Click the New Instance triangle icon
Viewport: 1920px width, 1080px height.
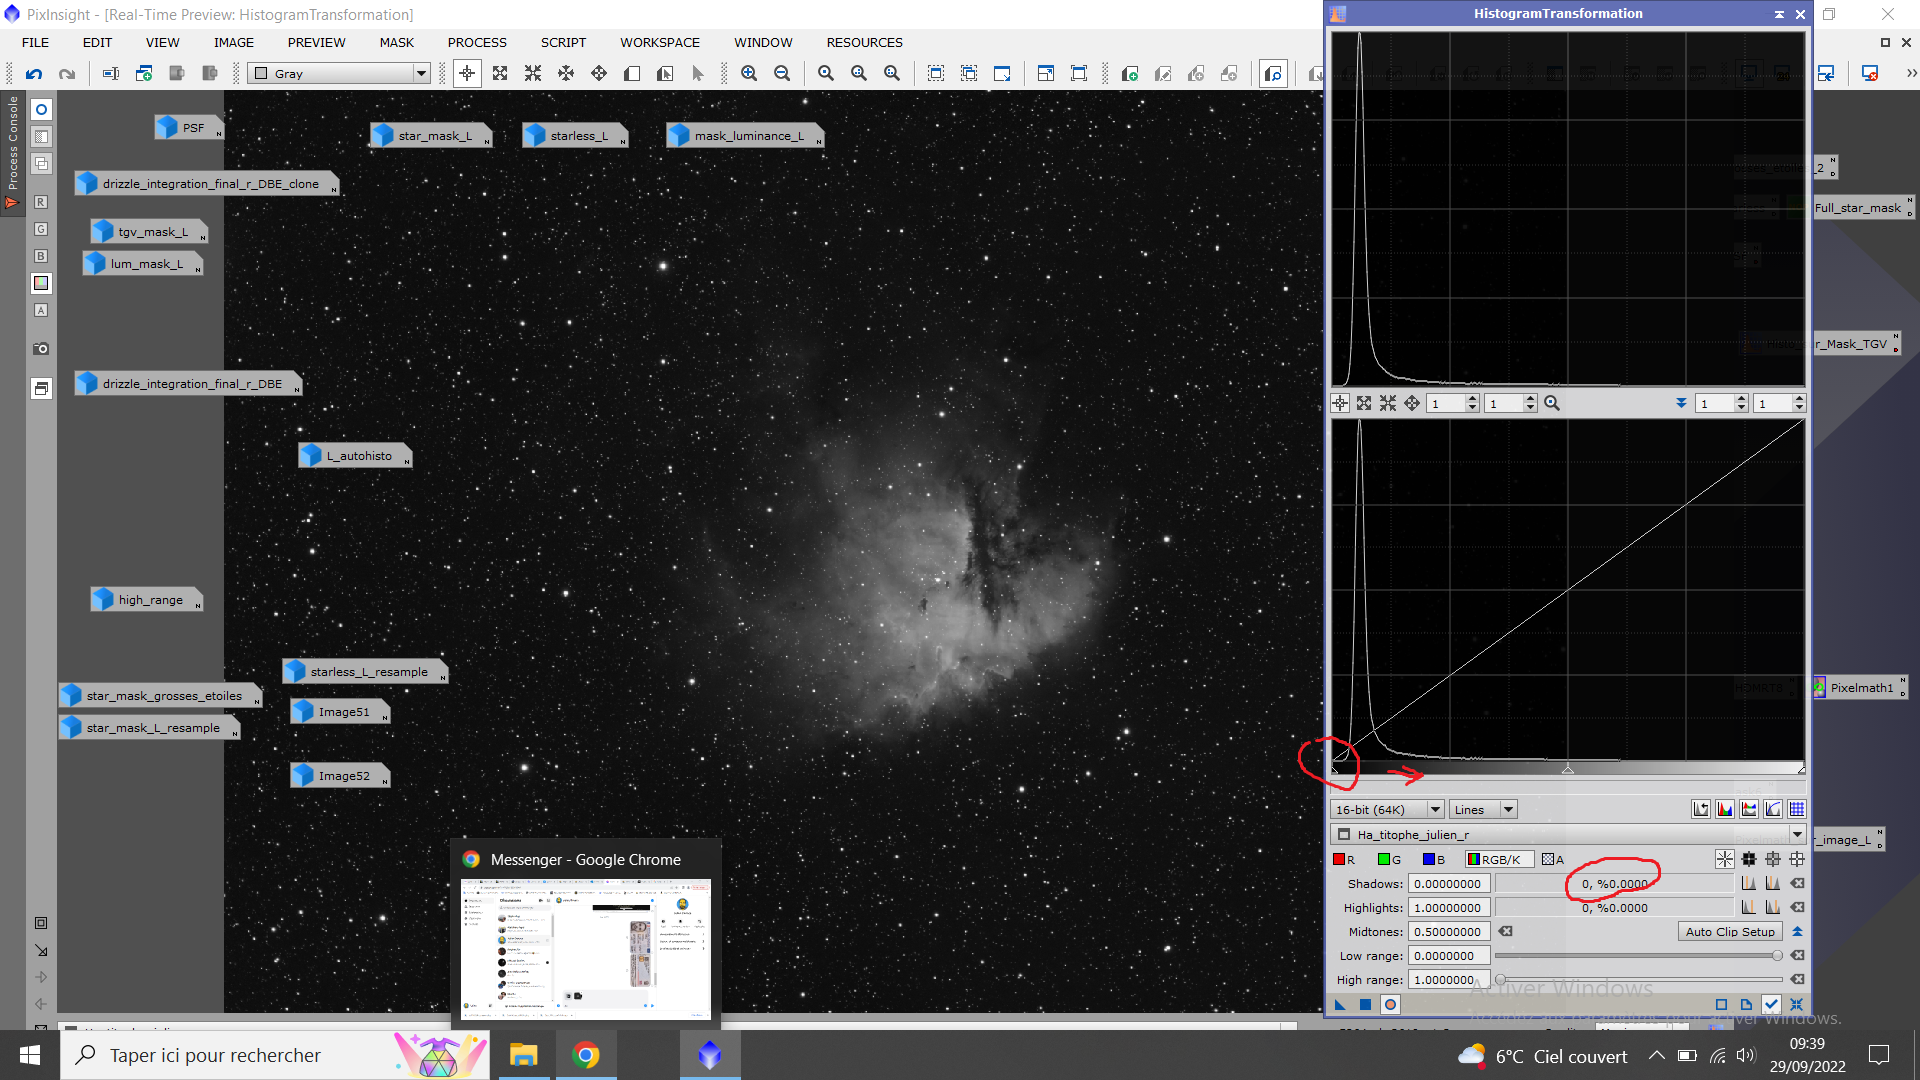(x=1340, y=1005)
